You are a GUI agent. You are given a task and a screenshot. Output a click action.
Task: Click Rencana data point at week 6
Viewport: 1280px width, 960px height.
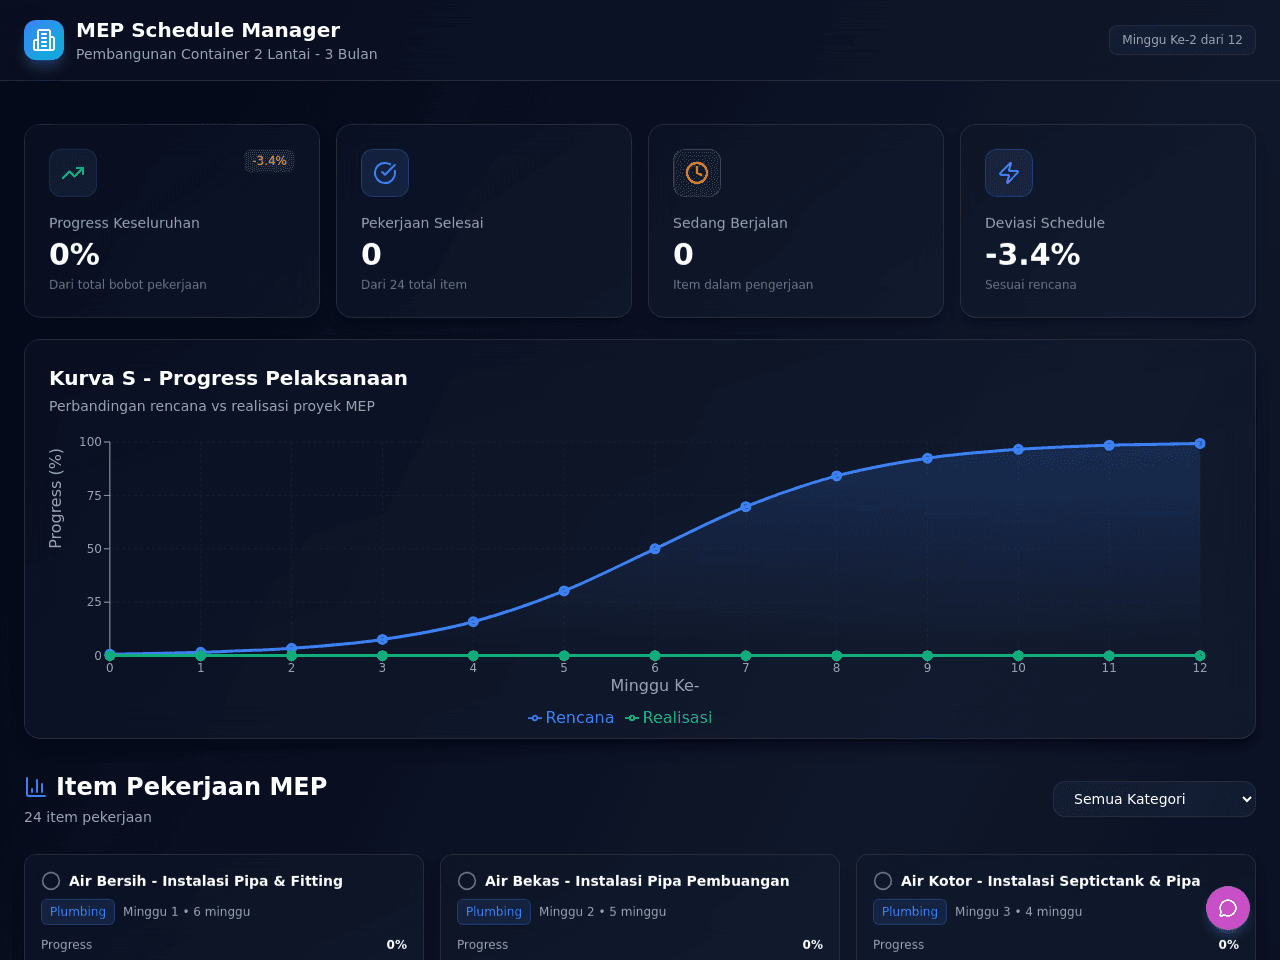pos(655,549)
